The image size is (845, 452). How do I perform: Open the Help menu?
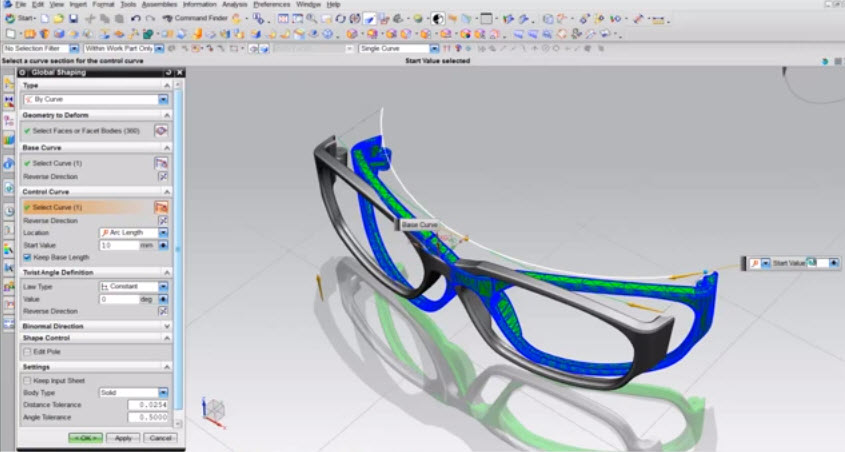(333, 4)
